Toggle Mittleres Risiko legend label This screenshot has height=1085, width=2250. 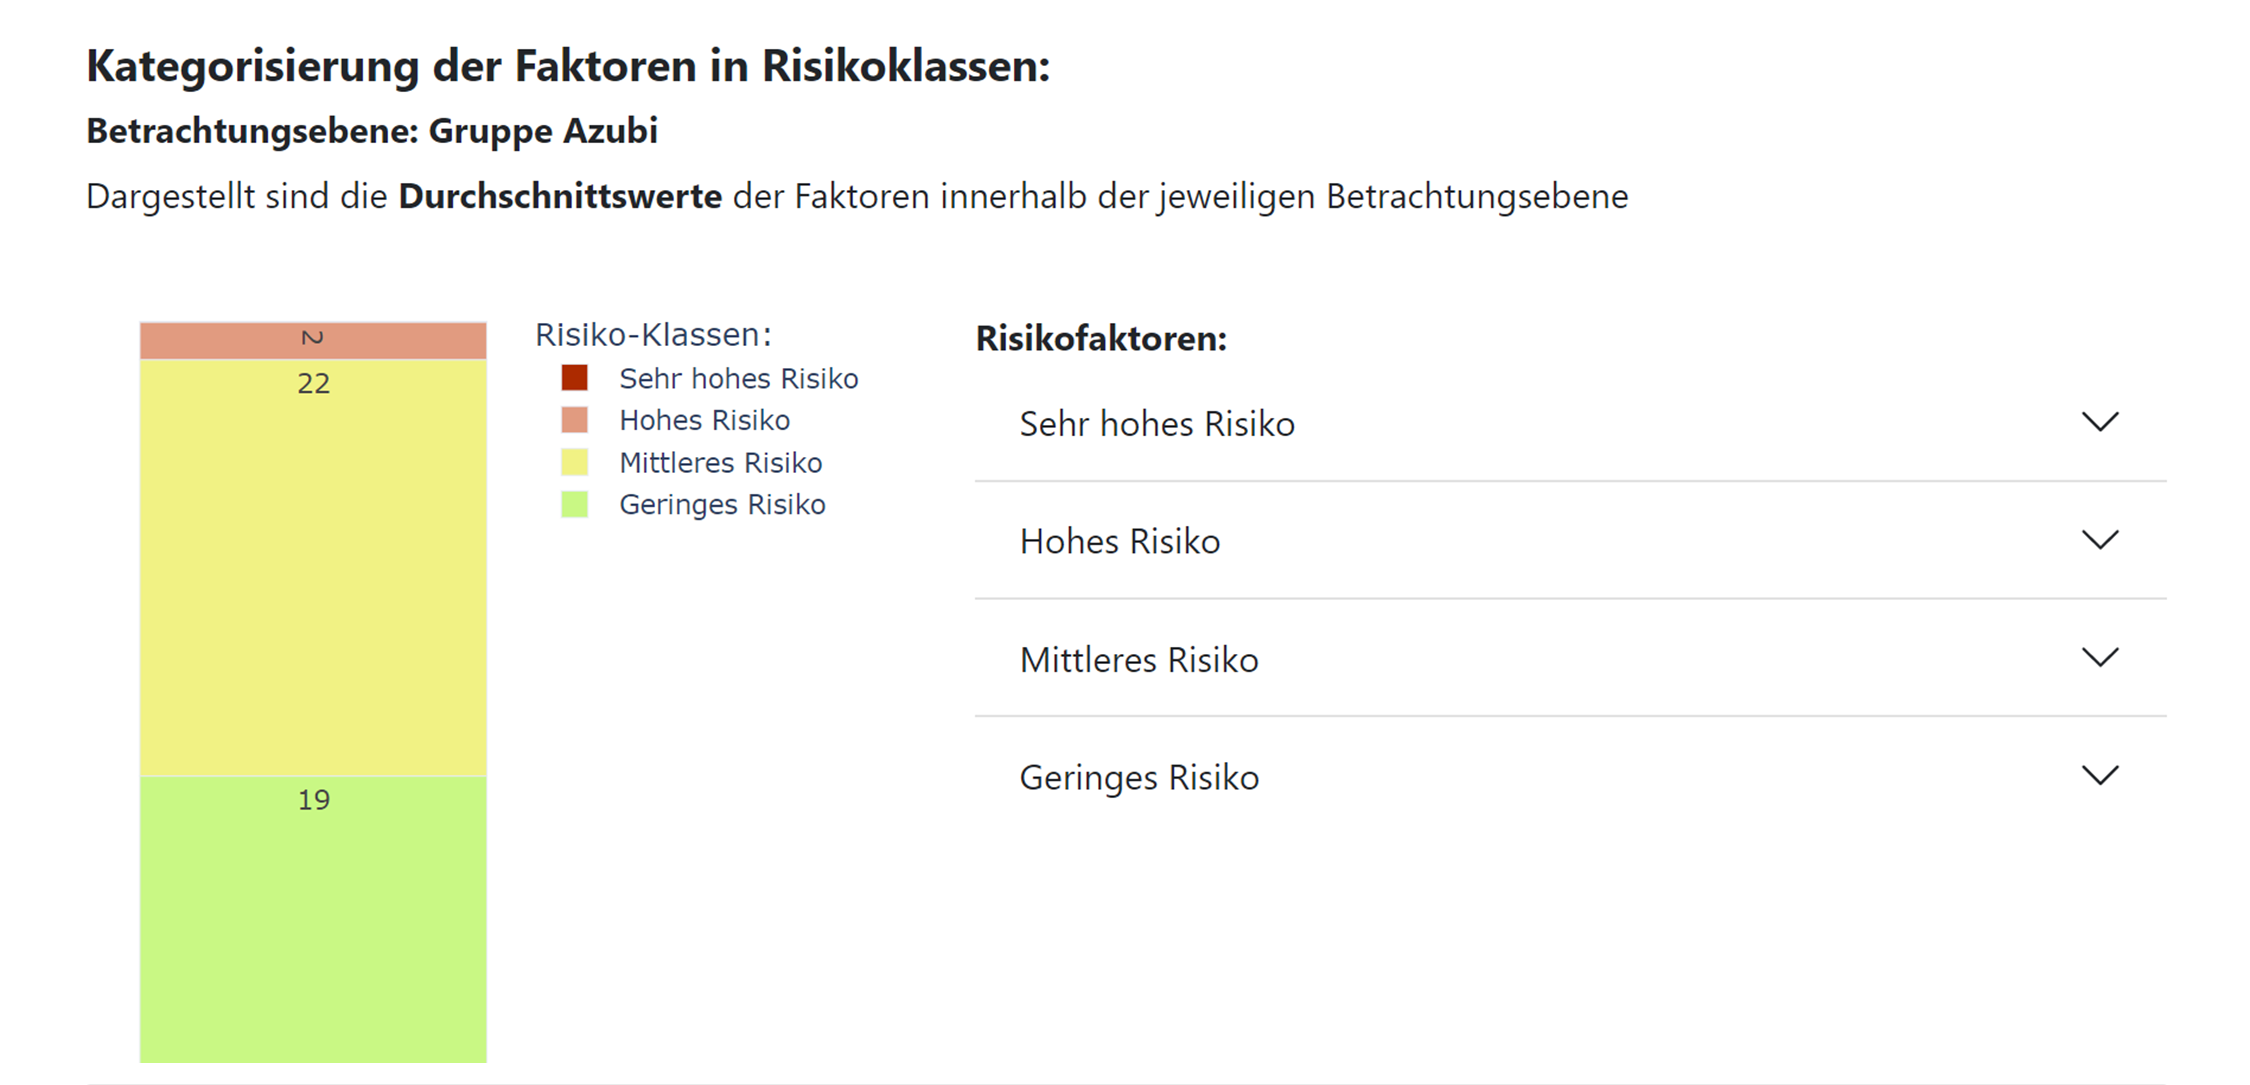click(x=720, y=462)
